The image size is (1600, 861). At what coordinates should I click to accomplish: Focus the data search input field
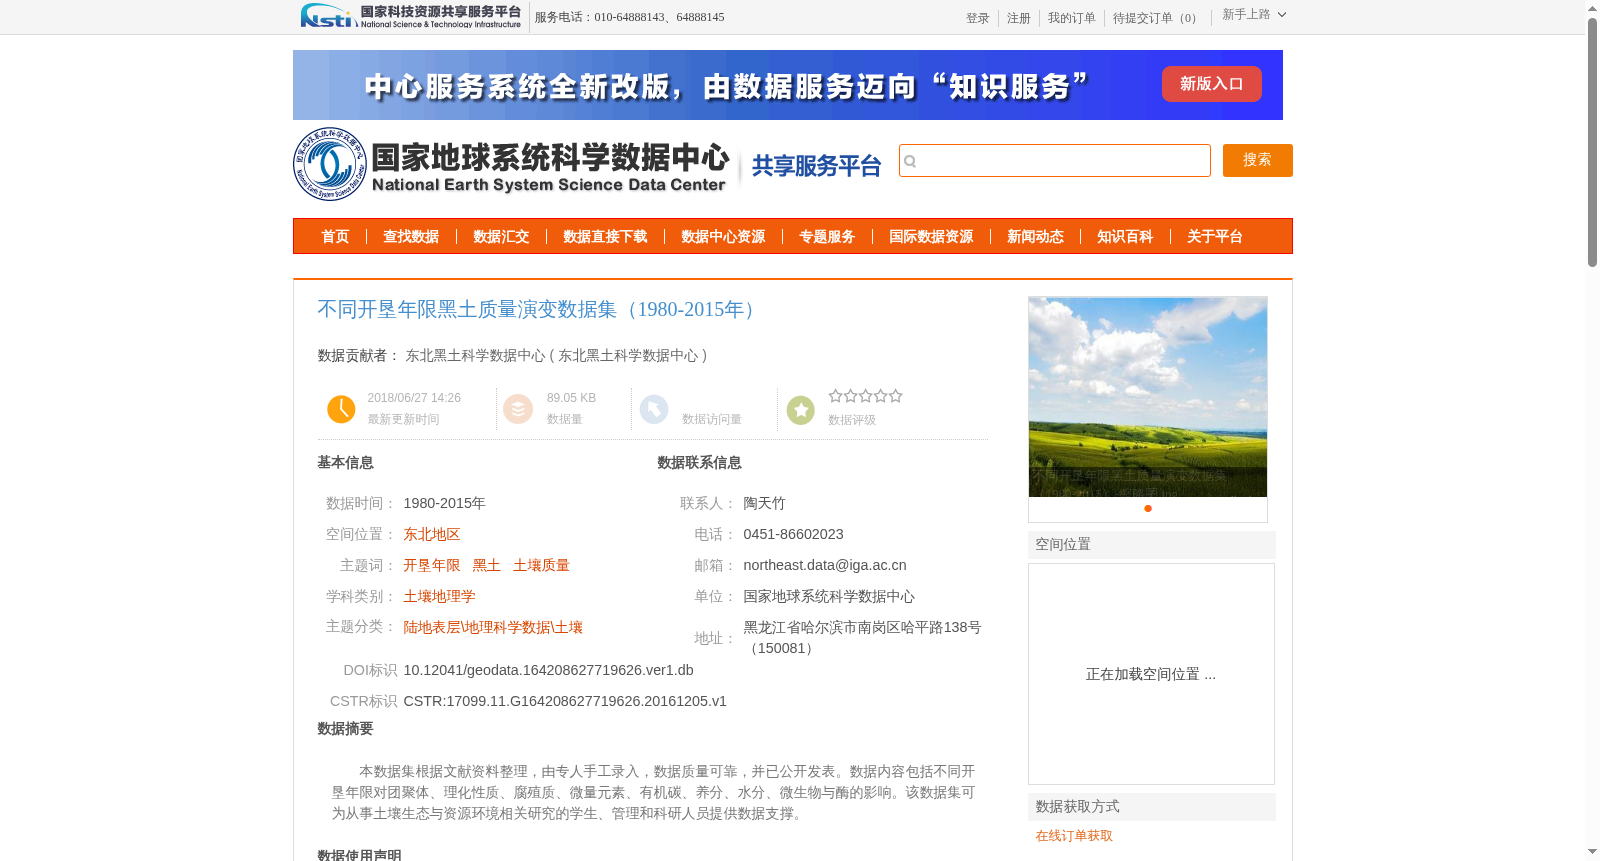[1055, 161]
